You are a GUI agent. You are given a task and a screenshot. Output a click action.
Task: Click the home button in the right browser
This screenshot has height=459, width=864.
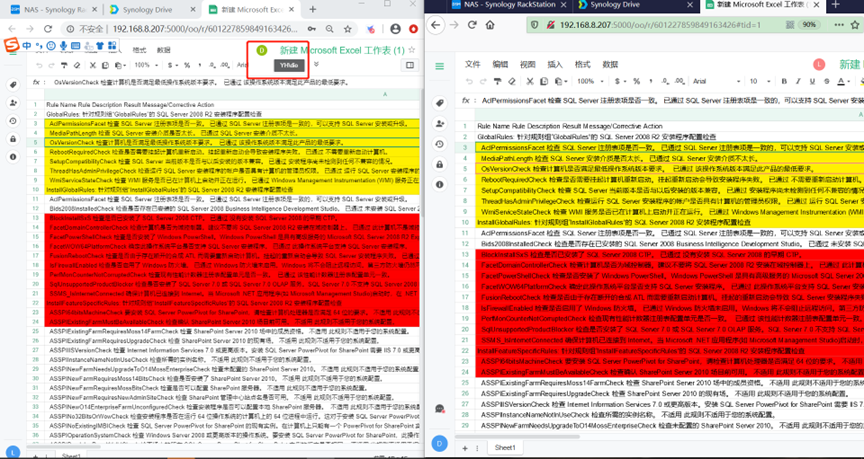tap(490, 25)
